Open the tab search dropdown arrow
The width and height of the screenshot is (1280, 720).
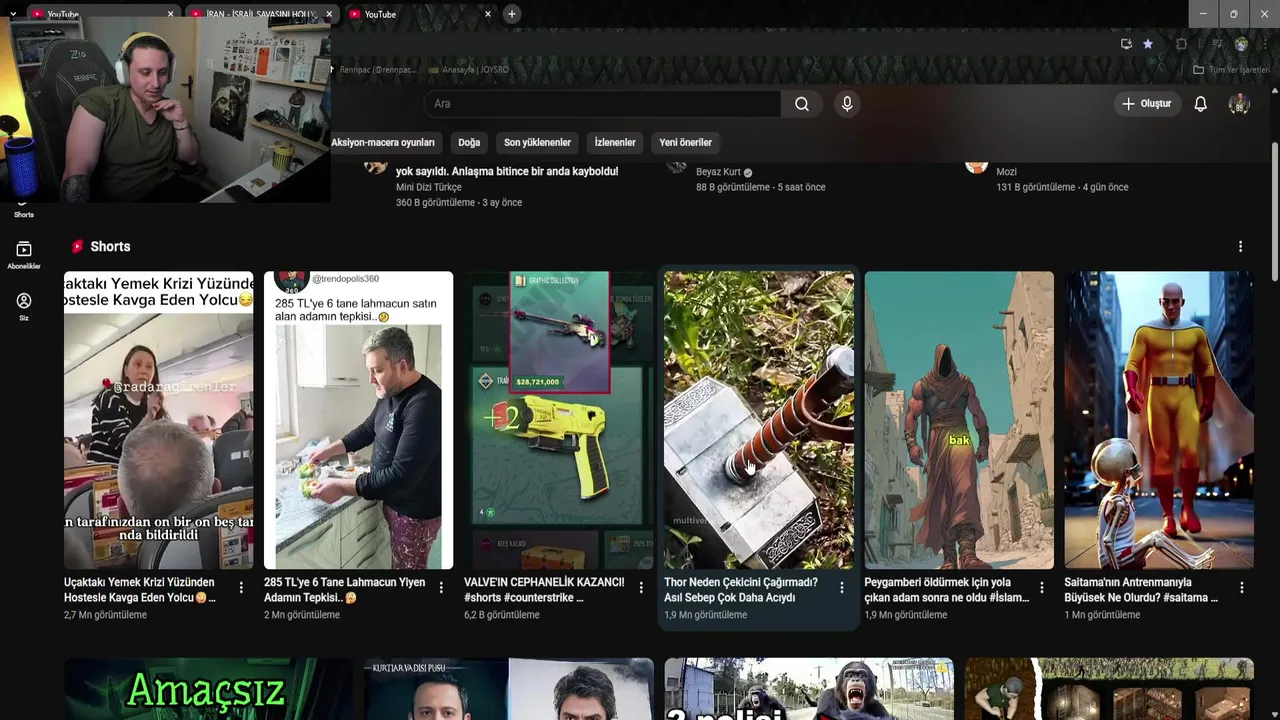[x=13, y=14]
